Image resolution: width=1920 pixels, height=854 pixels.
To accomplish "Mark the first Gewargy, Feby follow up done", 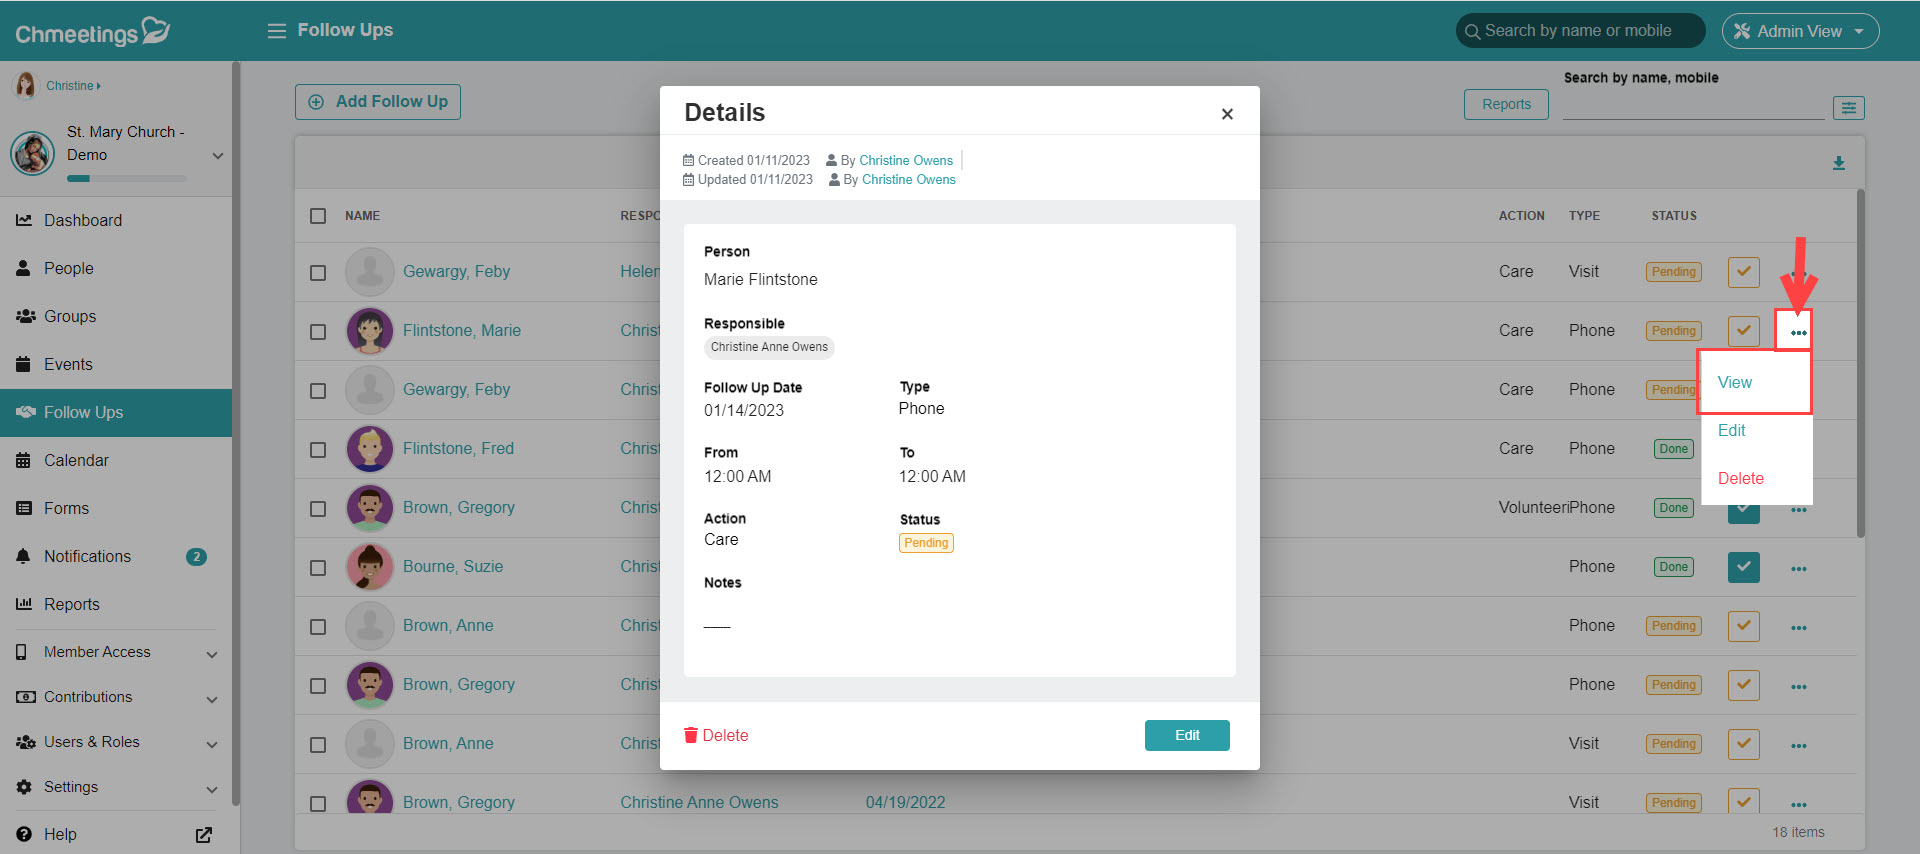I will 1743,272.
